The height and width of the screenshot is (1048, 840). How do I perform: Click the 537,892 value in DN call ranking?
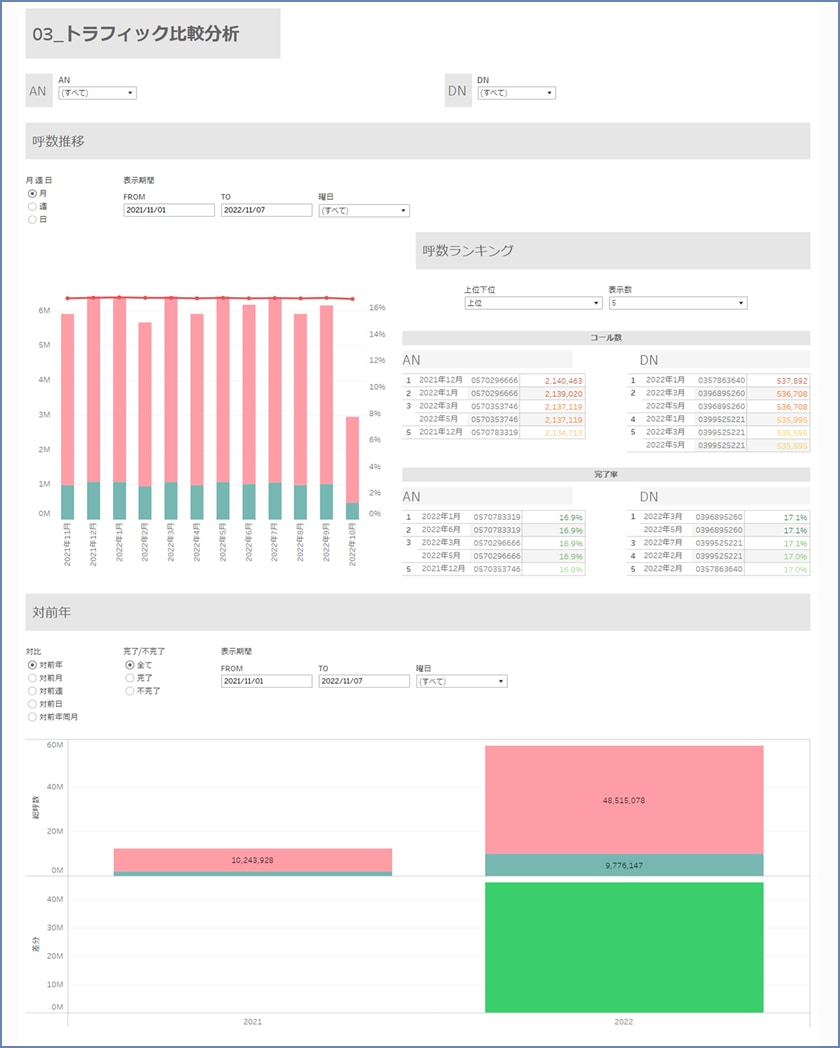coord(792,380)
